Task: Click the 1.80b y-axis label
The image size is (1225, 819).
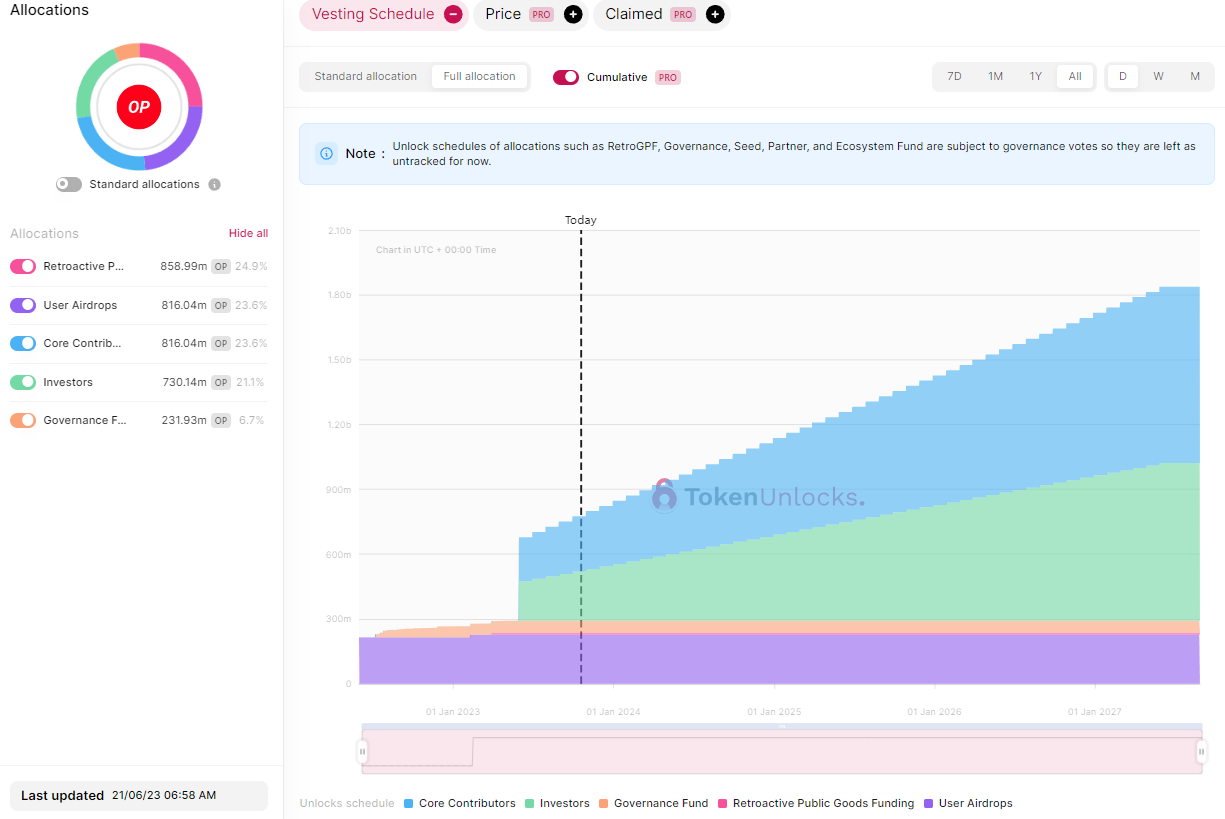Action: (340, 295)
